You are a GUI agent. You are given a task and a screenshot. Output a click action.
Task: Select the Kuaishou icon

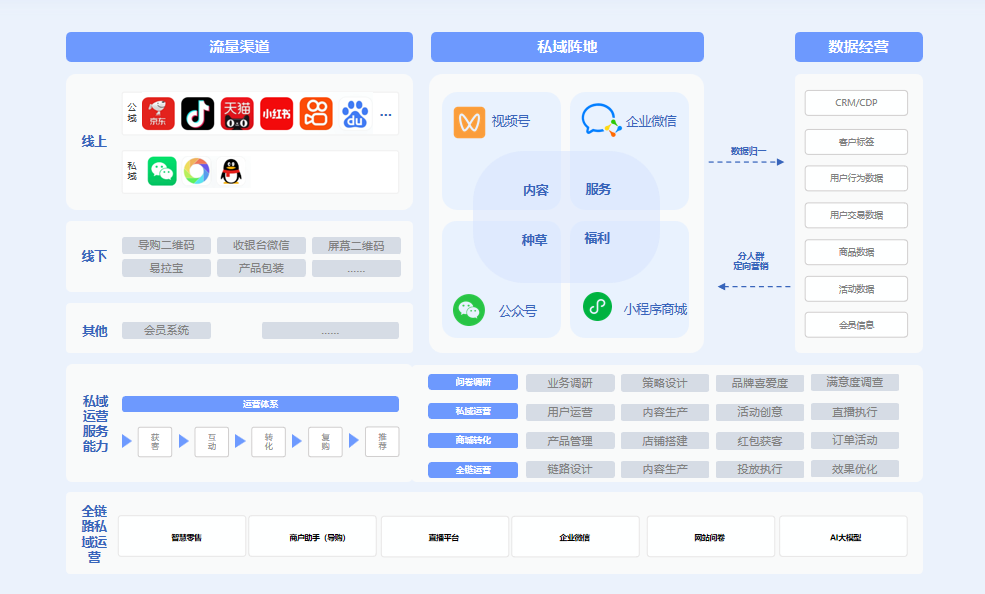point(314,114)
